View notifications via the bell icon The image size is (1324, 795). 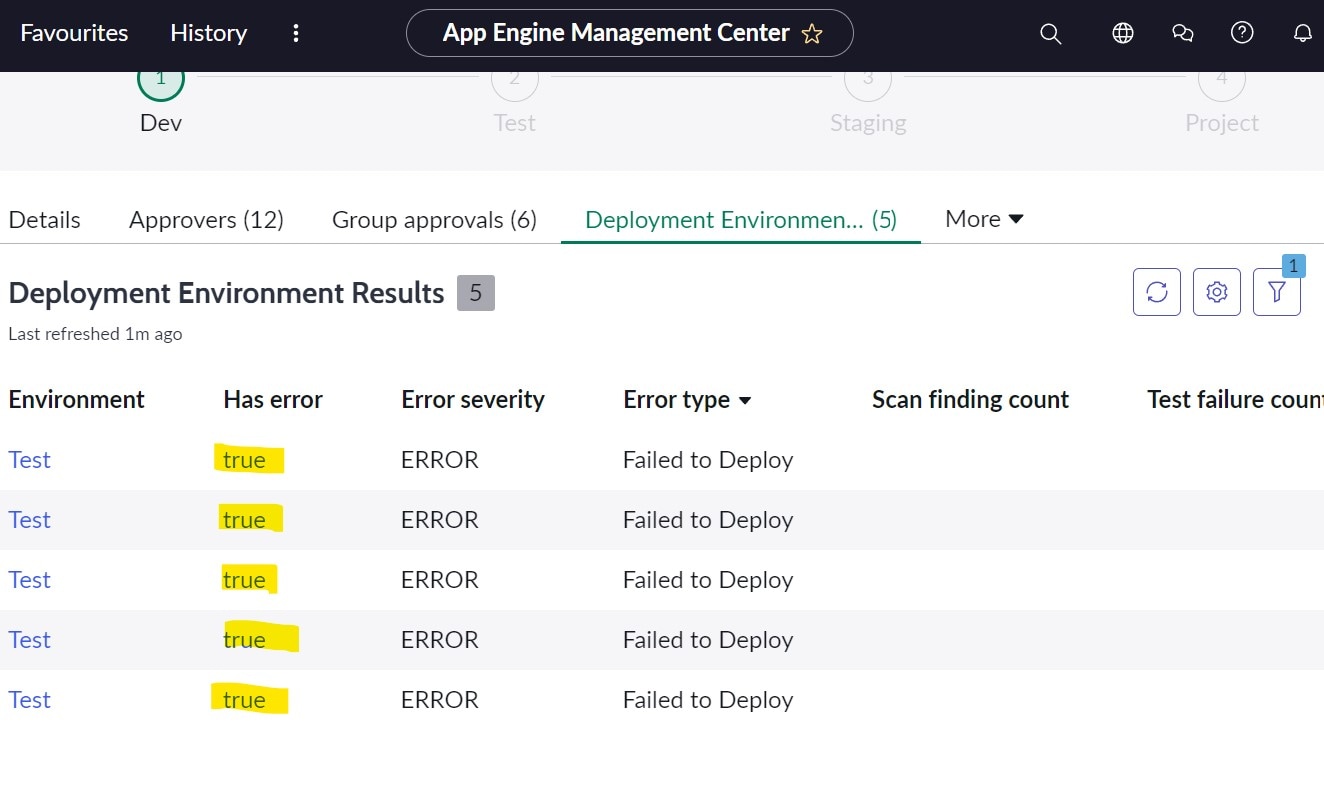1302,33
